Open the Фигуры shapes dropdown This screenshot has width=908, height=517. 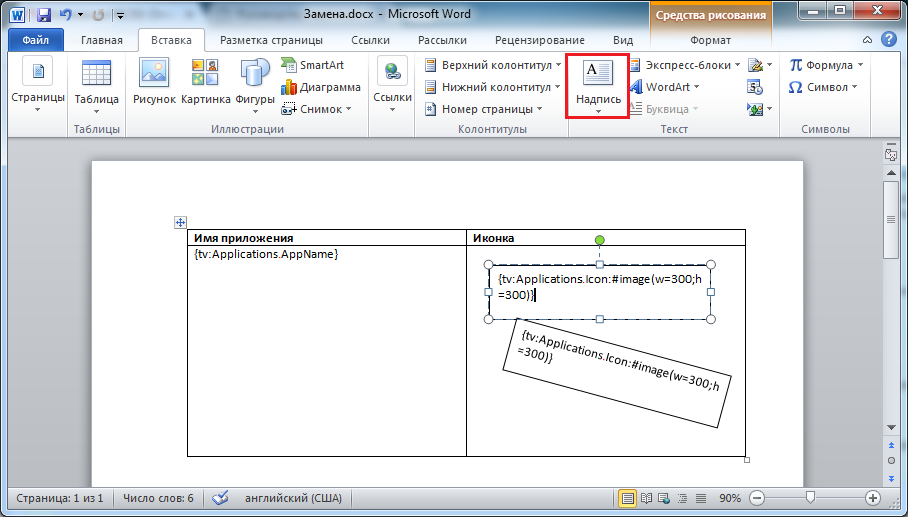coord(255,82)
